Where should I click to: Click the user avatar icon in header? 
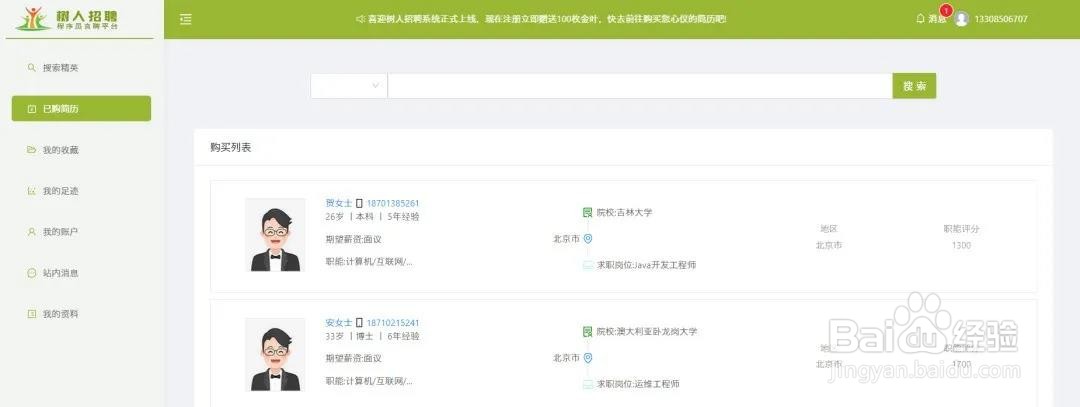point(962,19)
